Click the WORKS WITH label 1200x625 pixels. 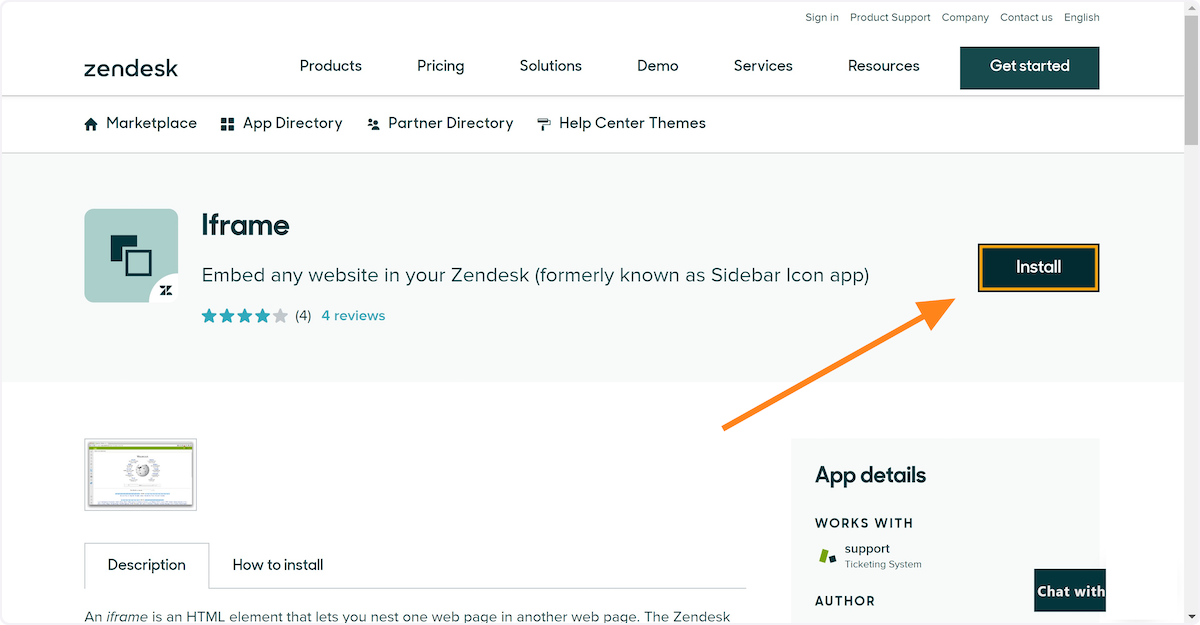click(864, 523)
